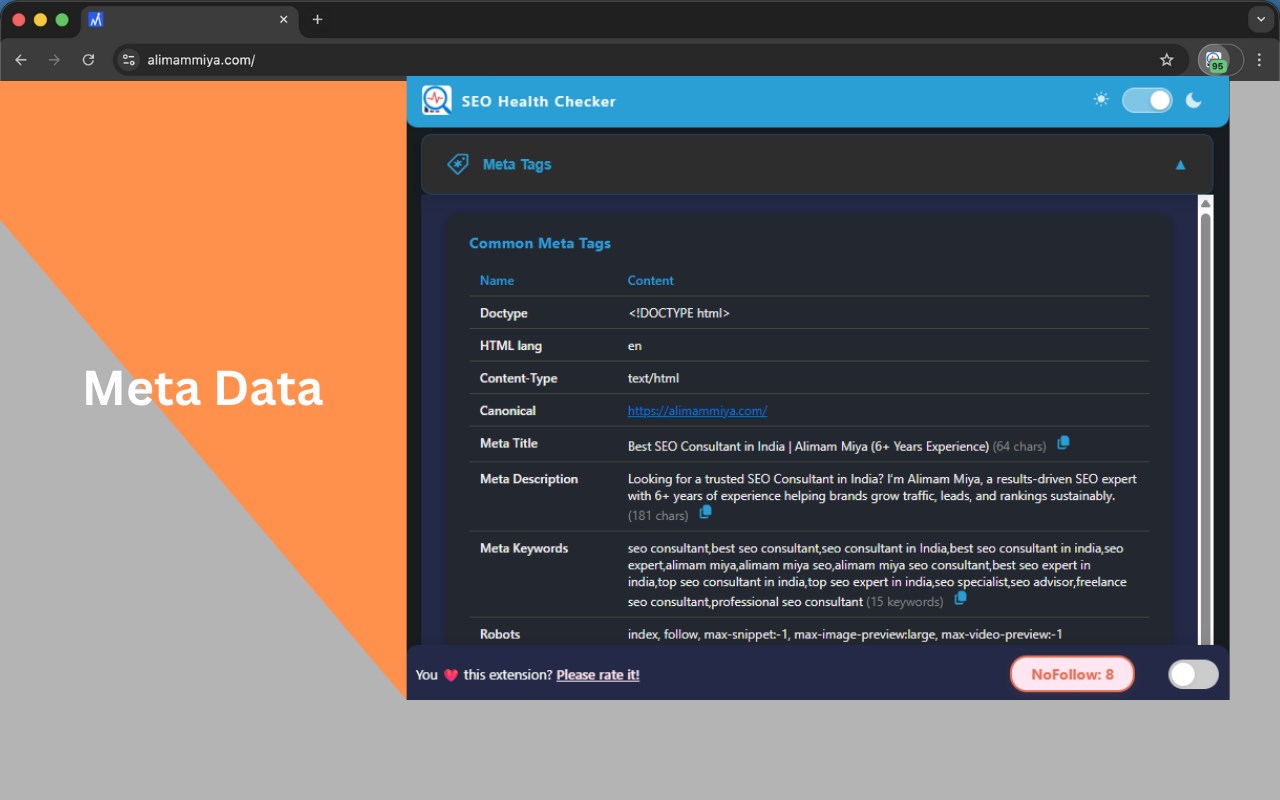Click the 'Doctype' row label
The width and height of the screenshot is (1280, 800).
click(504, 313)
